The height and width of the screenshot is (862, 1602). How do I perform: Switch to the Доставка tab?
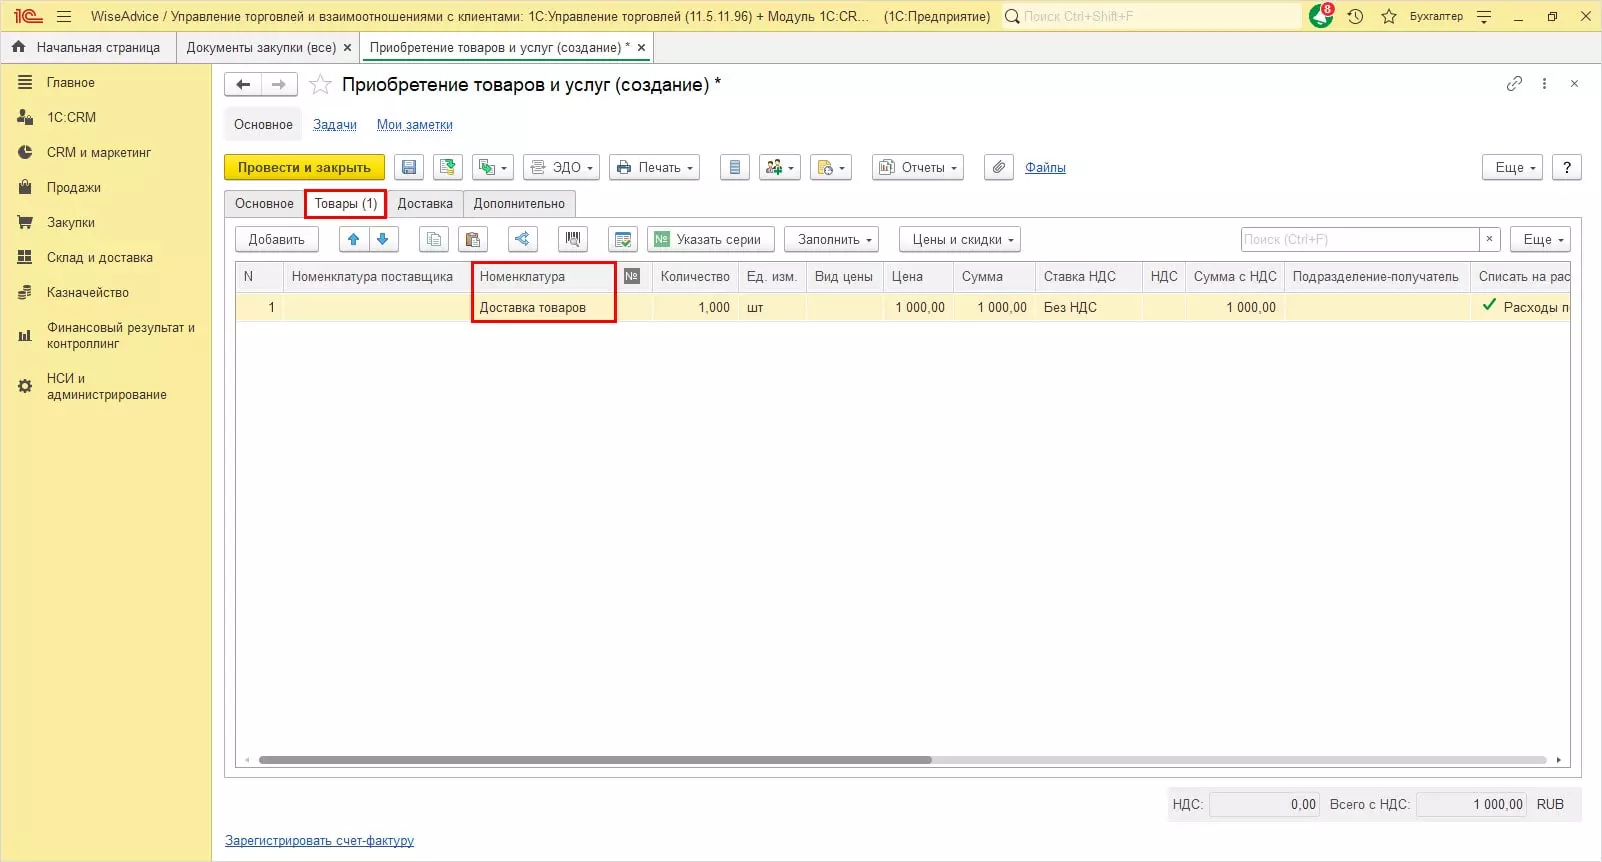tap(425, 204)
